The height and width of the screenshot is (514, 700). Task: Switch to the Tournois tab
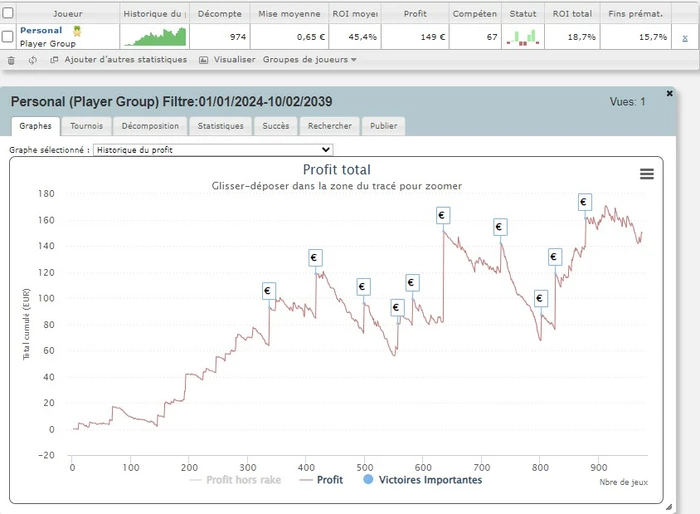click(x=86, y=126)
